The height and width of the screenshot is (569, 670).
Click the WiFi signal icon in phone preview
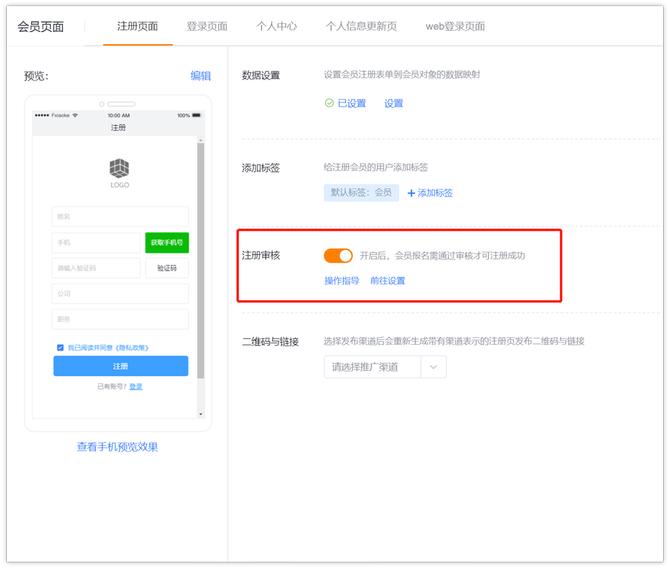coord(75,115)
